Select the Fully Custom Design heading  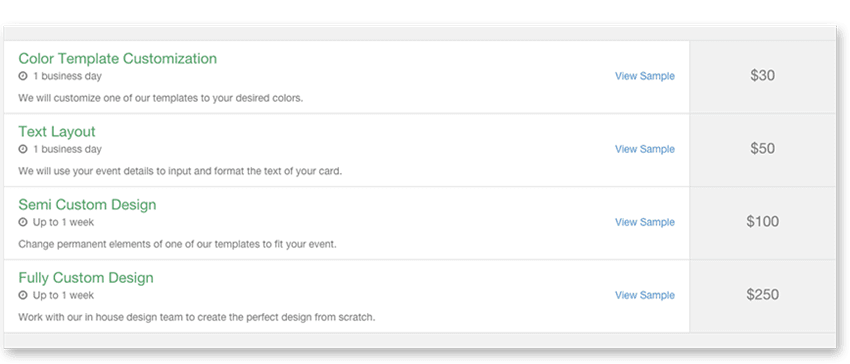[x=86, y=278]
